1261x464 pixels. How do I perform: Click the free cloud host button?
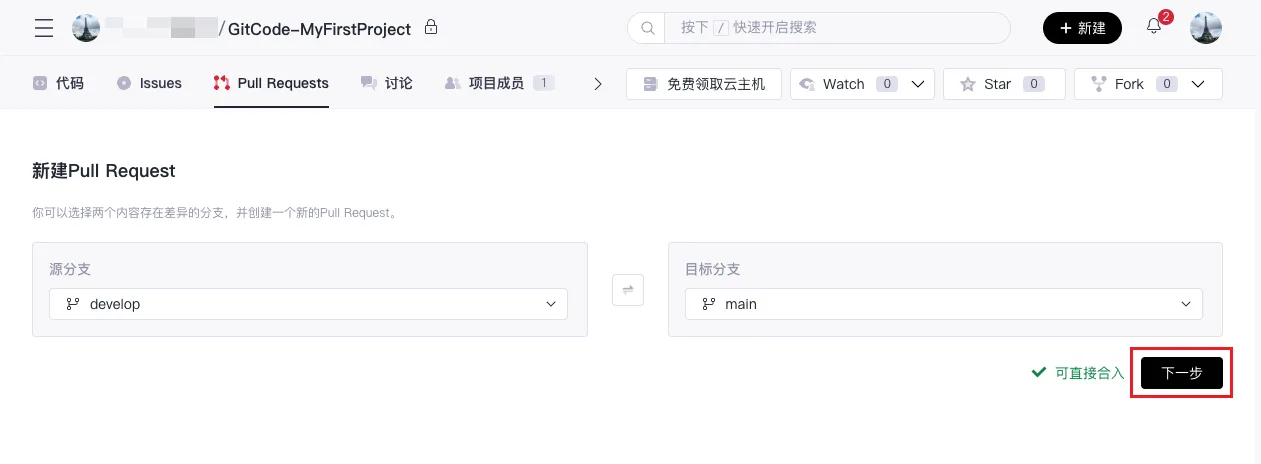704,84
